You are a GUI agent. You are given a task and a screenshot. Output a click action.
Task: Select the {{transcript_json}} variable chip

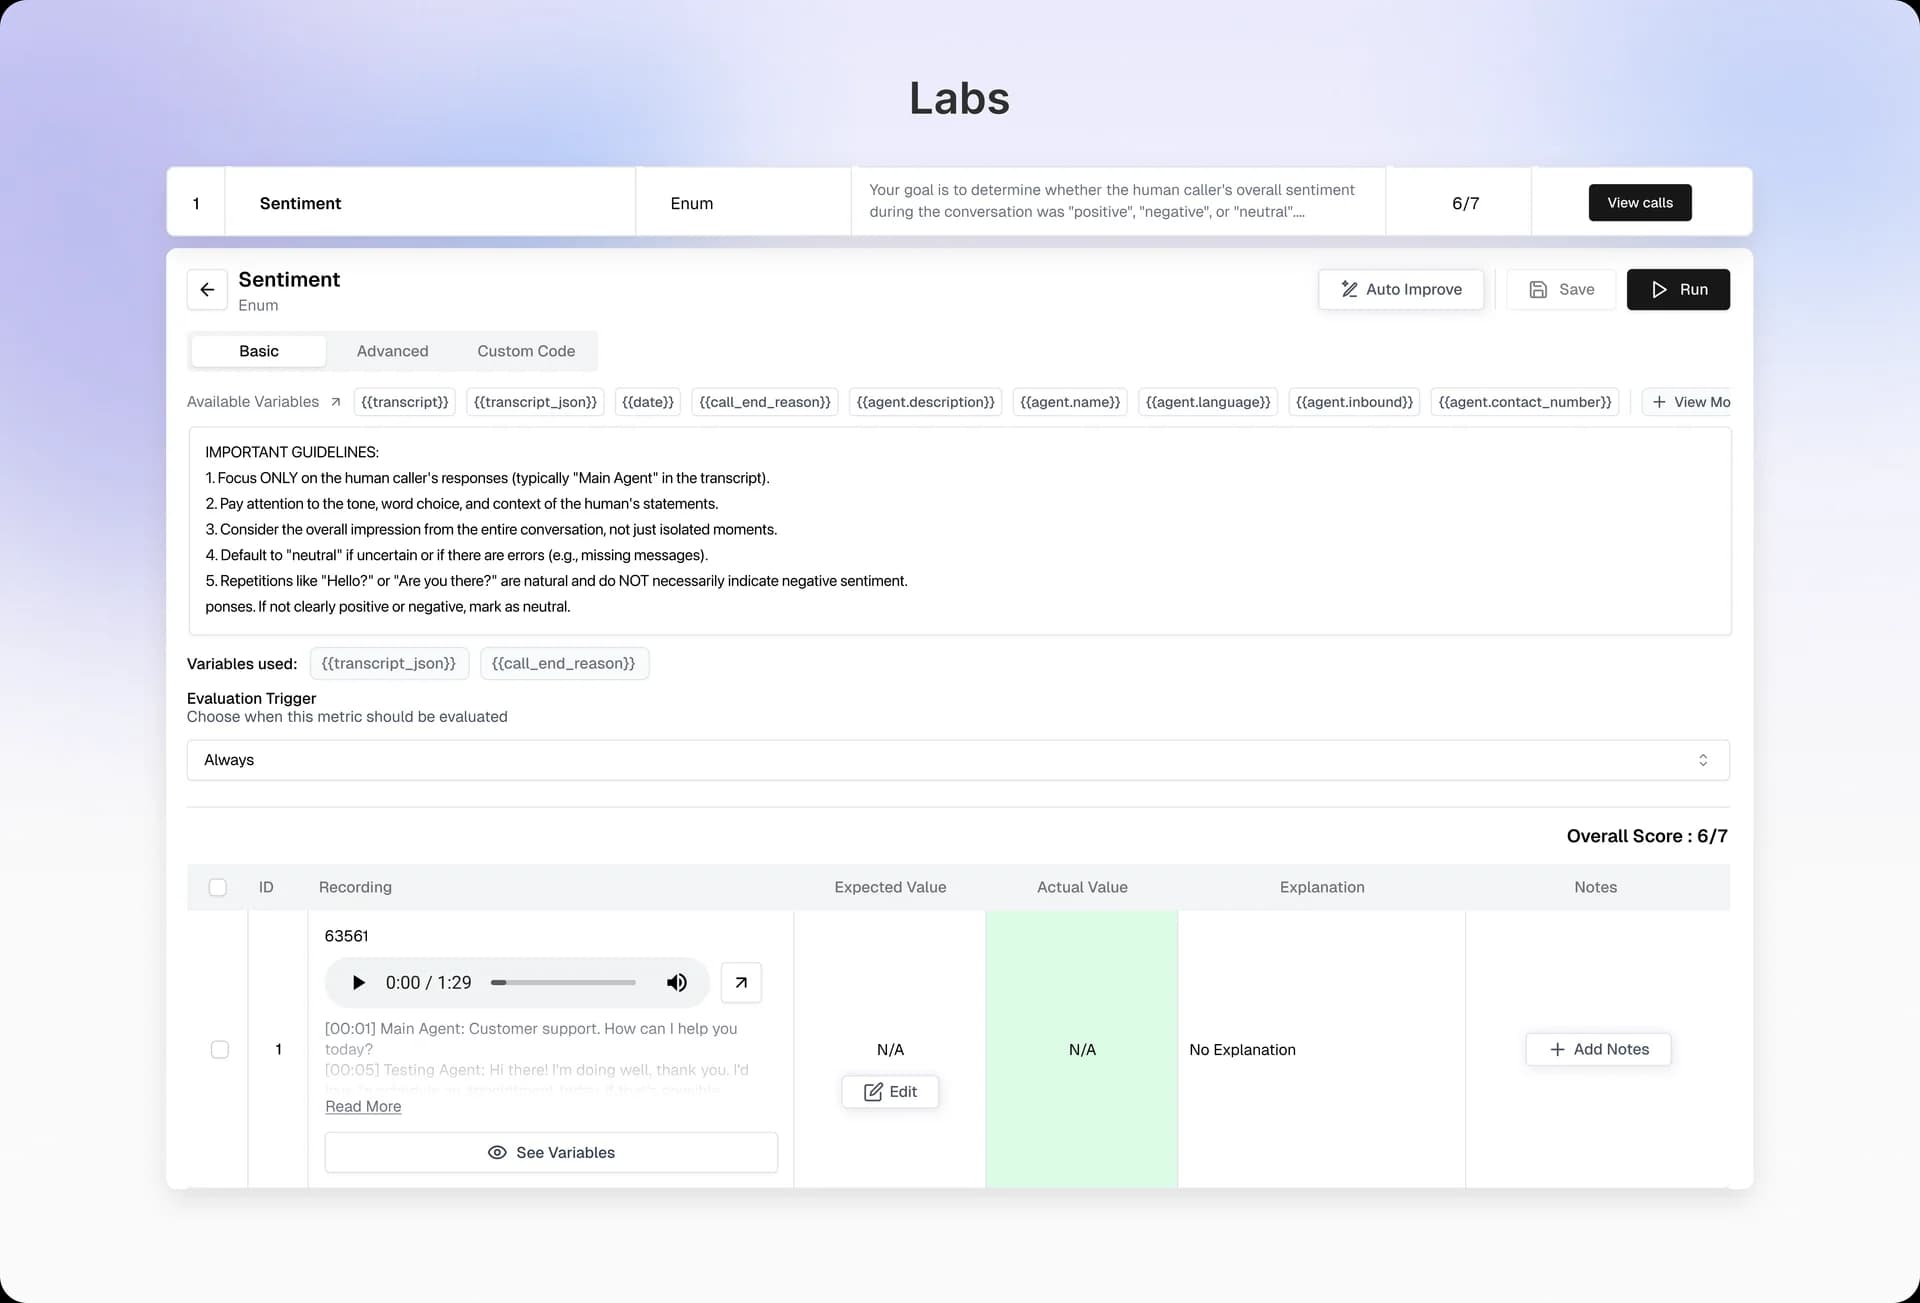click(x=535, y=402)
